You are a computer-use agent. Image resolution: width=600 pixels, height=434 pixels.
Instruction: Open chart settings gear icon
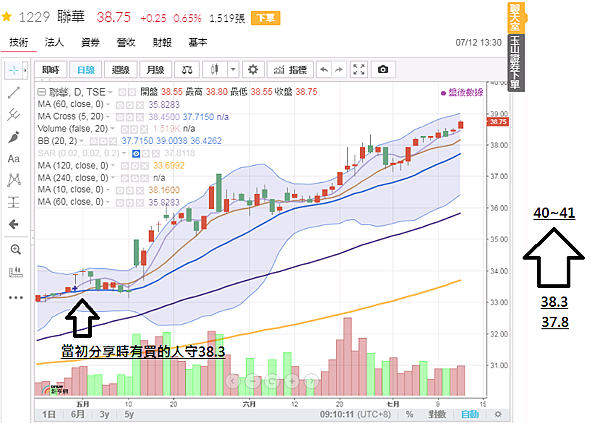tap(252, 70)
